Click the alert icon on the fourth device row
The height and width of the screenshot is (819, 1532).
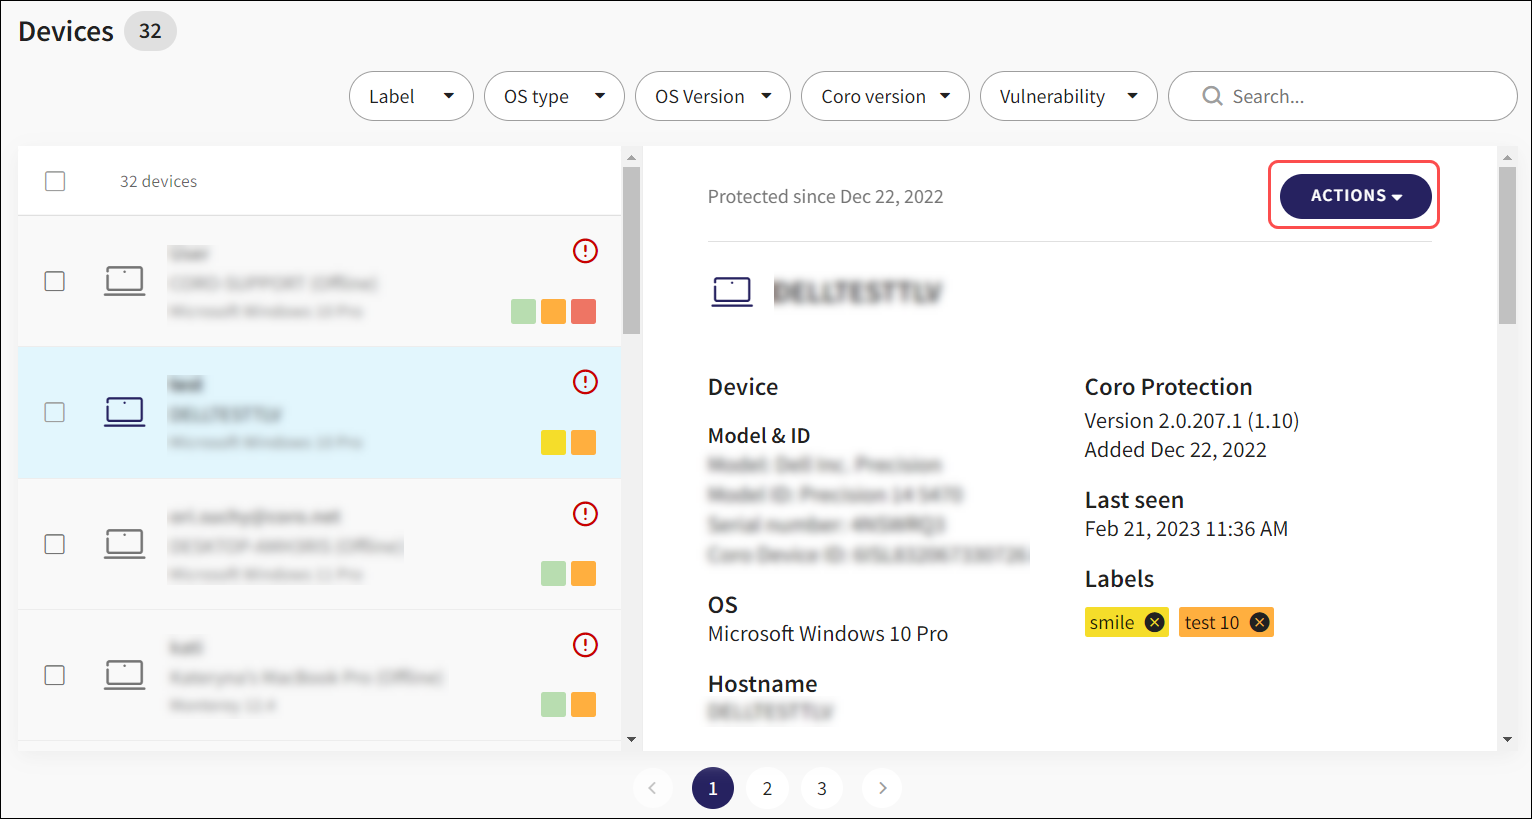[585, 645]
